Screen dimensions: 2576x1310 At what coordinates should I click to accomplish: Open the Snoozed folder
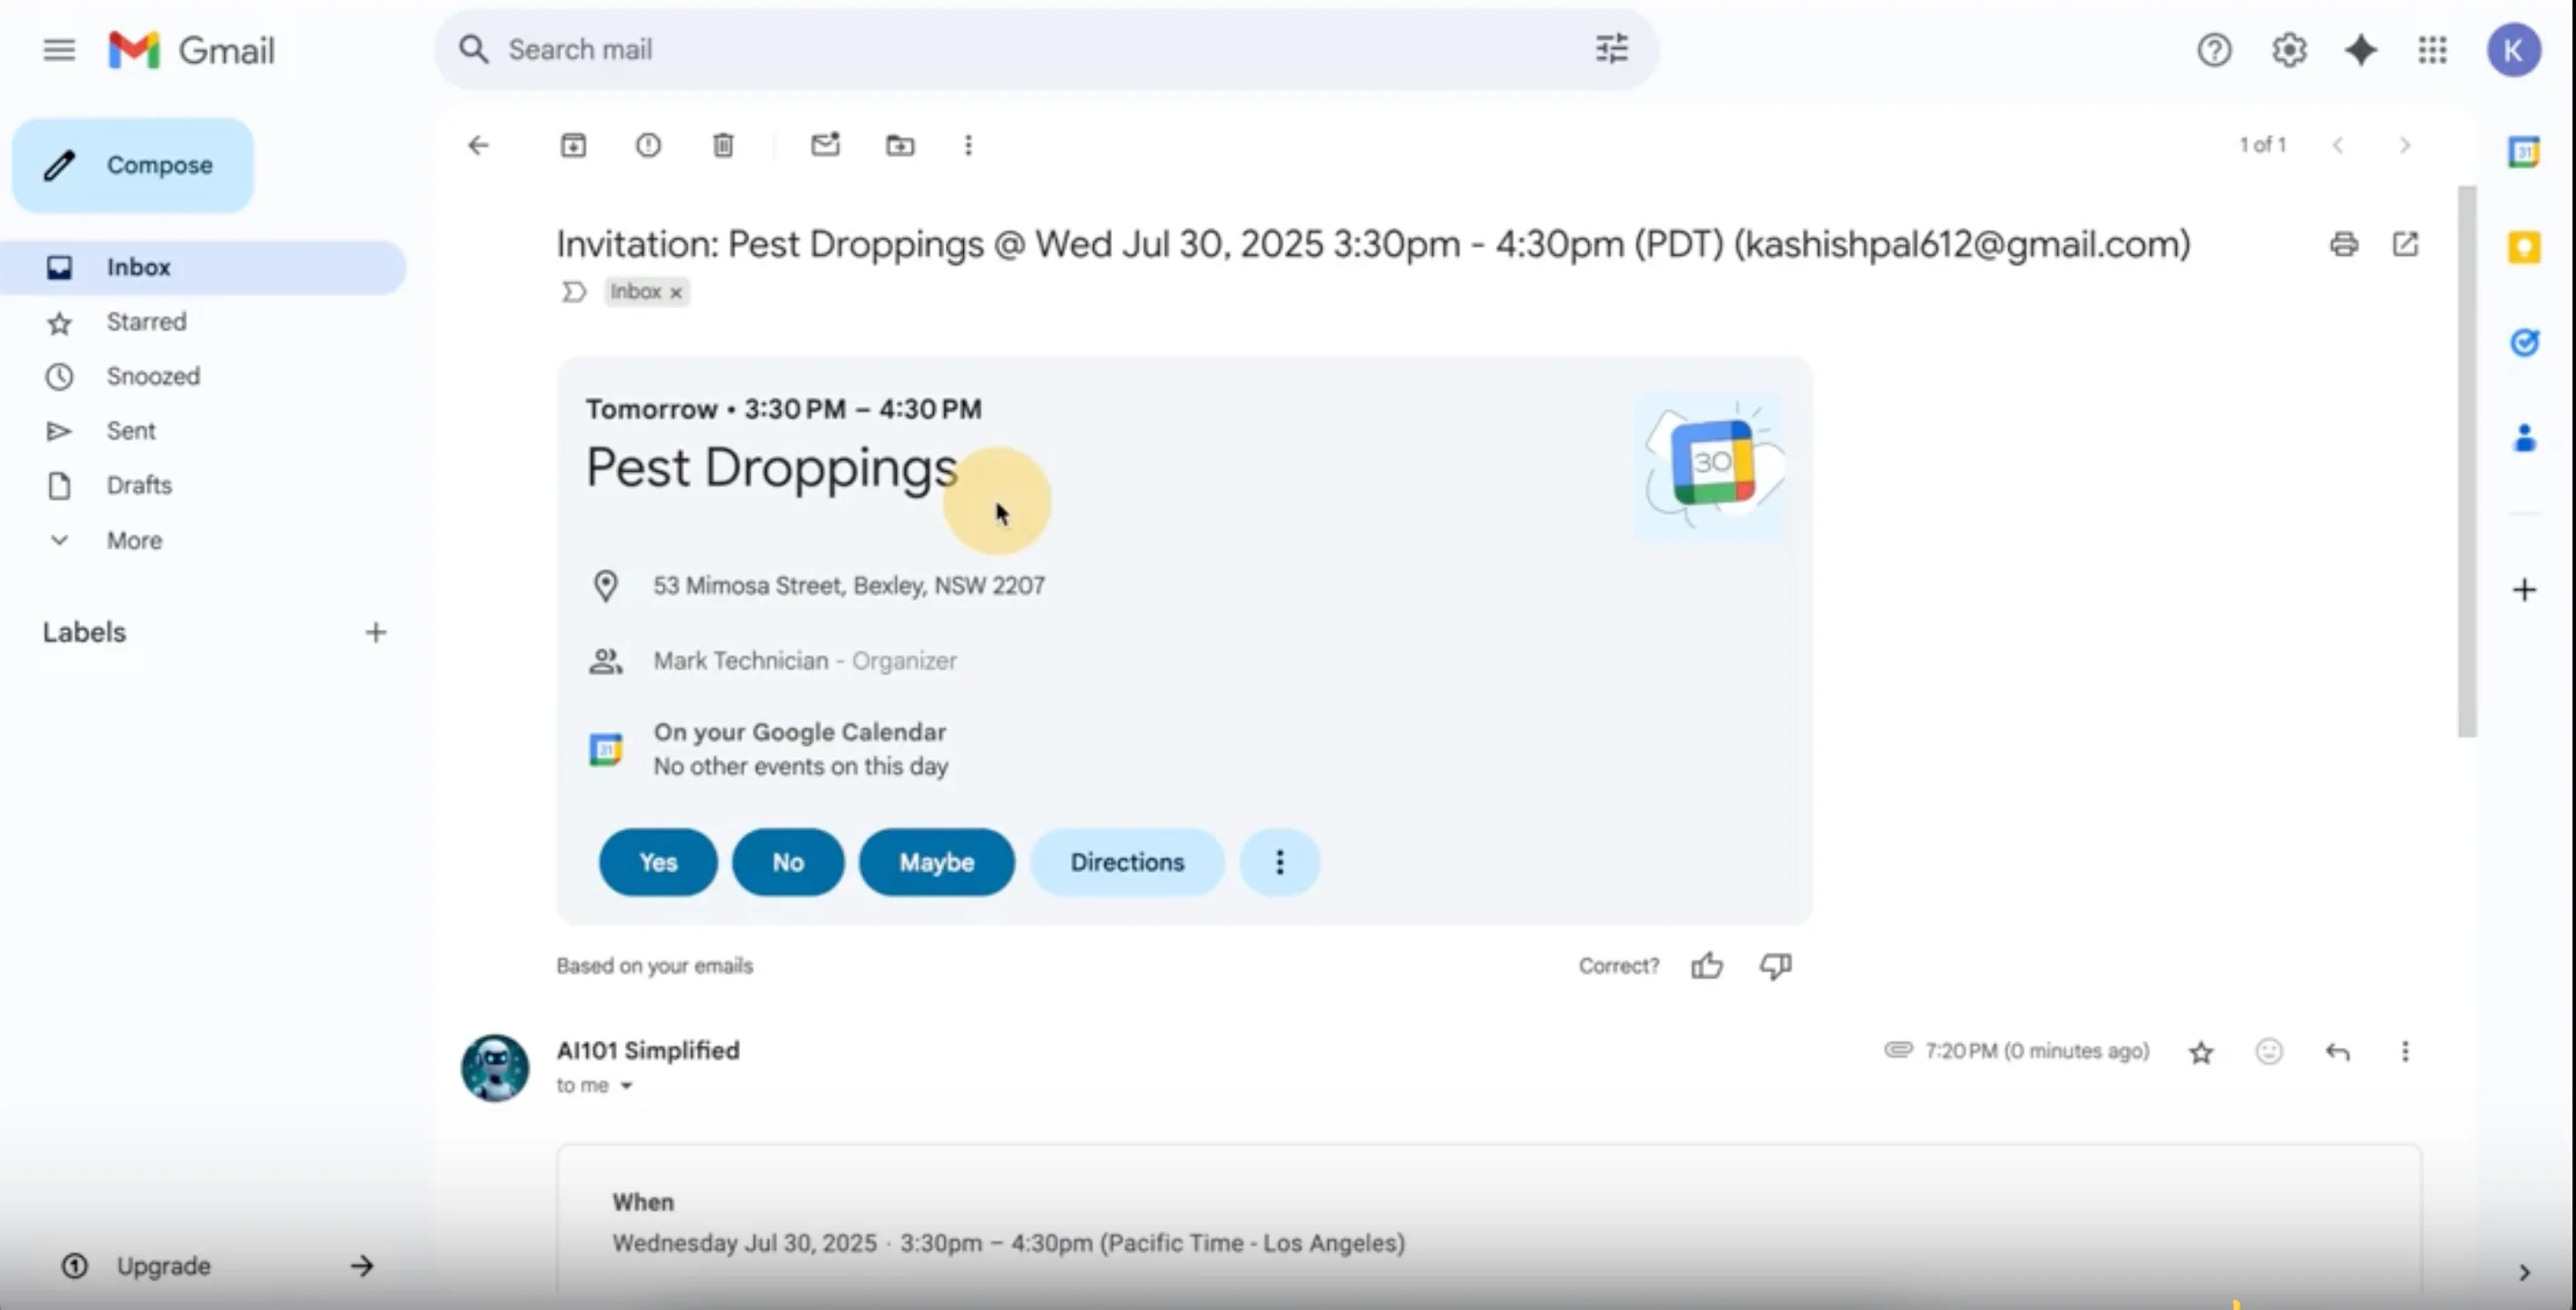[153, 377]
